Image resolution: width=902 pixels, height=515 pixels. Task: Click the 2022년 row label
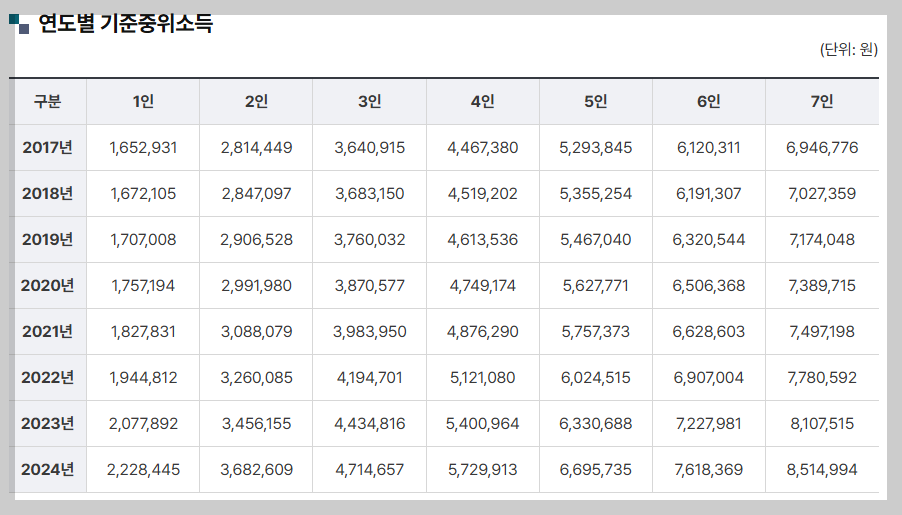[47, 377]
